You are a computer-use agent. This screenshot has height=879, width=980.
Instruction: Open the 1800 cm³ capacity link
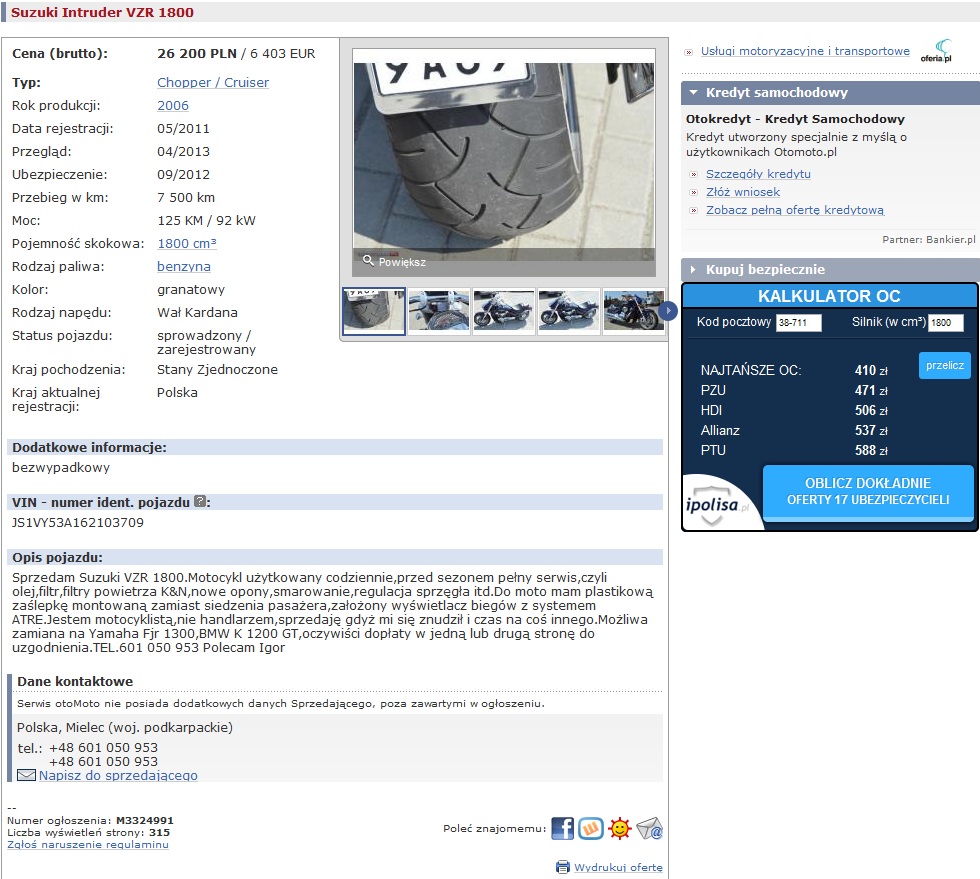pyautogui.click(x=187, y=243)
